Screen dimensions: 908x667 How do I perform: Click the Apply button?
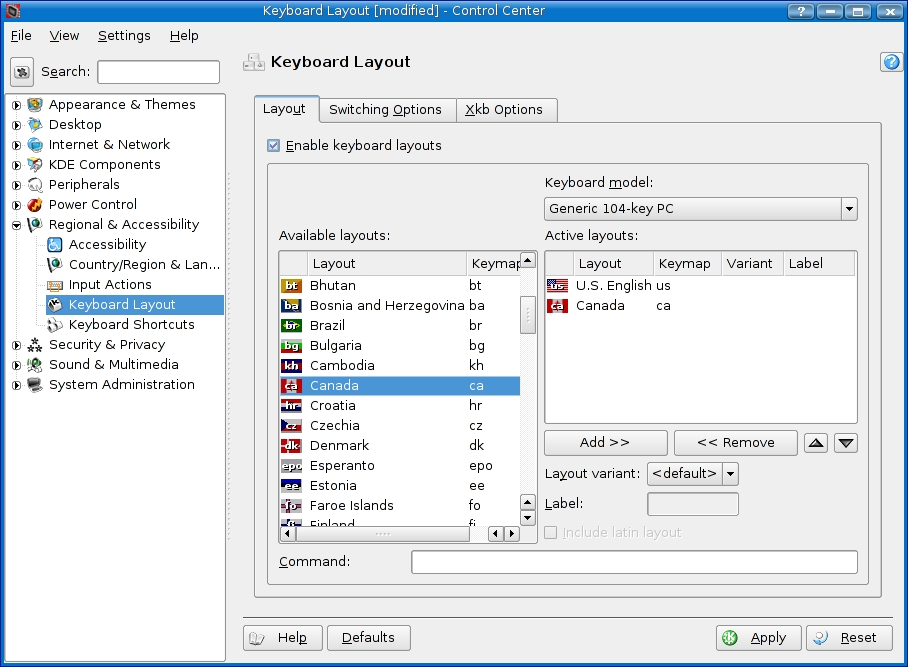pyautogui.click(x=758, y=638)
